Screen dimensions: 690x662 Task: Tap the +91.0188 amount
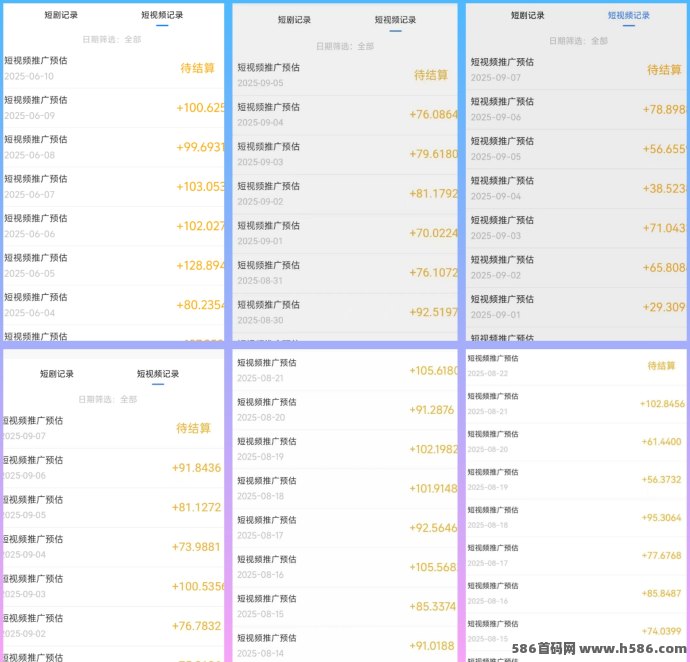point(432,646)
